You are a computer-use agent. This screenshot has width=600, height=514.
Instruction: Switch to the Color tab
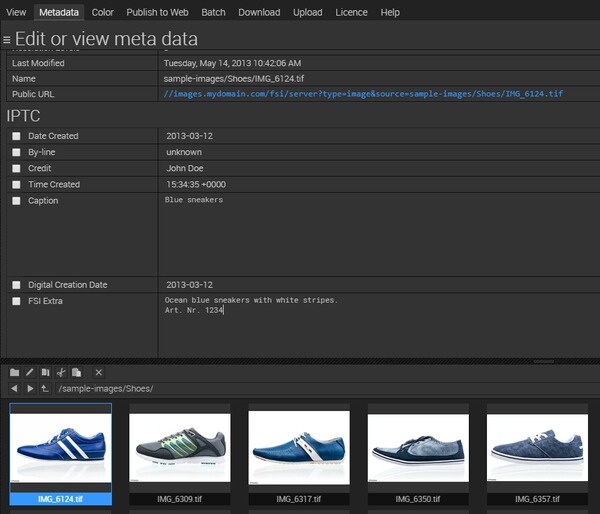point(102,12)
